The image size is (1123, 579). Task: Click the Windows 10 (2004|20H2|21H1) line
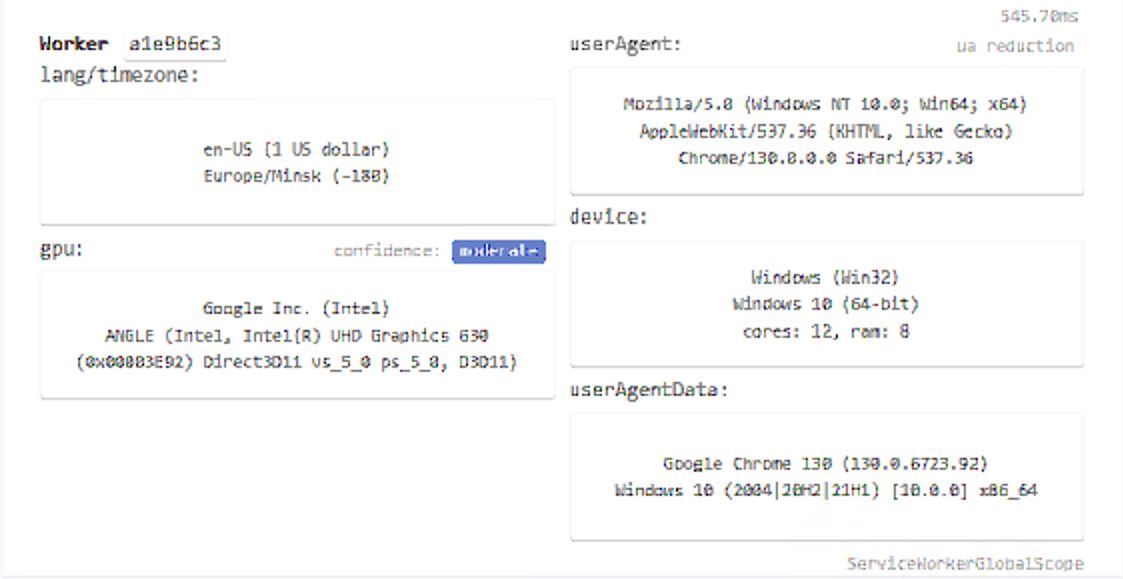coord(825,490)
